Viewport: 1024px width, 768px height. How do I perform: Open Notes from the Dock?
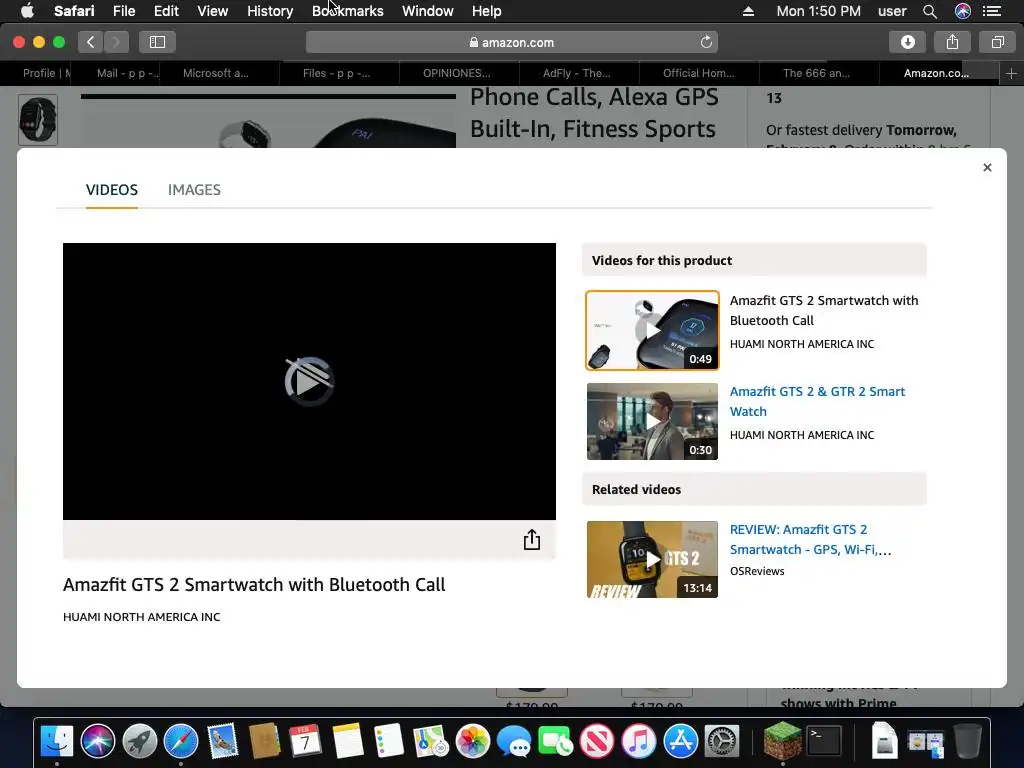tap(347, 741)
